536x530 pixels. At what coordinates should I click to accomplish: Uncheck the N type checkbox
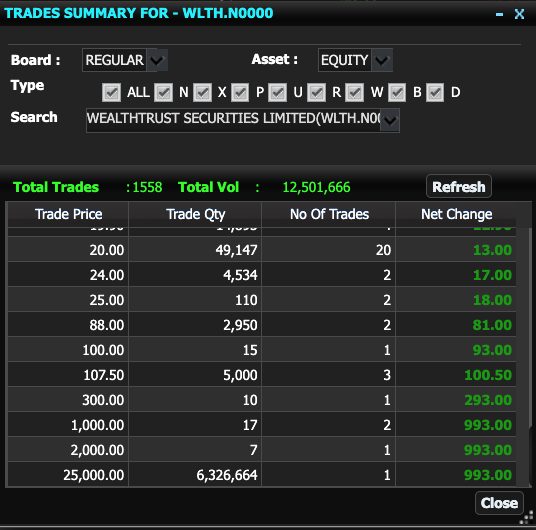pos(163,93)
